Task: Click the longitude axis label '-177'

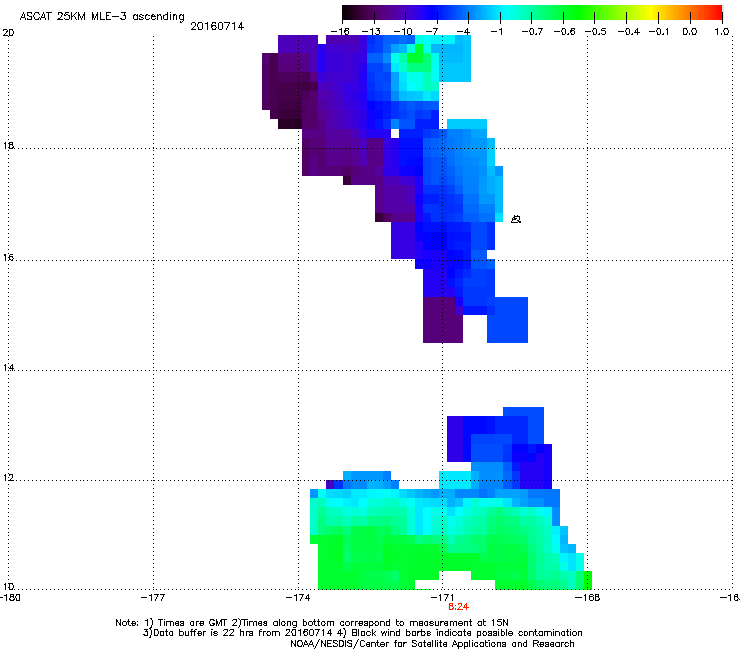Action: (153, 598)
